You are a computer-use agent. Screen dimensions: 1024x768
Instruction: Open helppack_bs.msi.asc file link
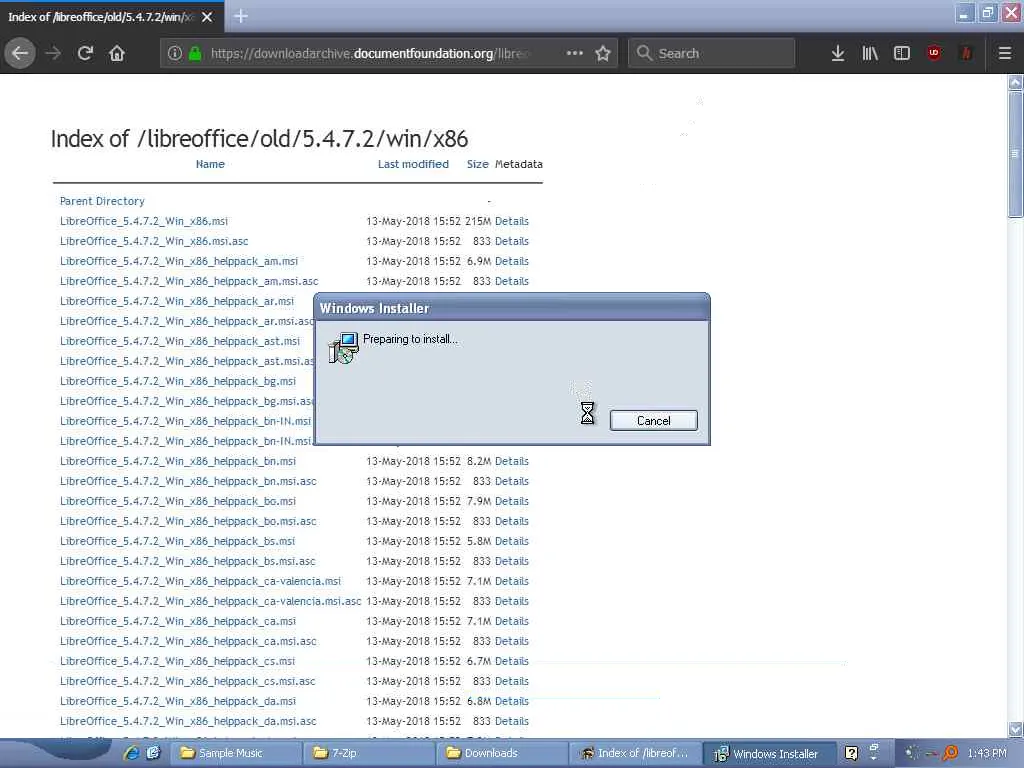click(x=187, y=561)
